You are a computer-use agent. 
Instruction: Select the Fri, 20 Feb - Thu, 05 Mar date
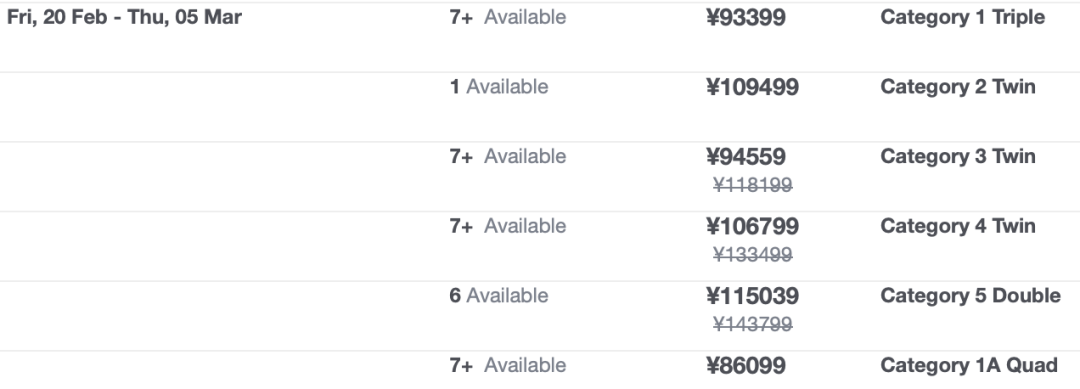tap(124, 17)
